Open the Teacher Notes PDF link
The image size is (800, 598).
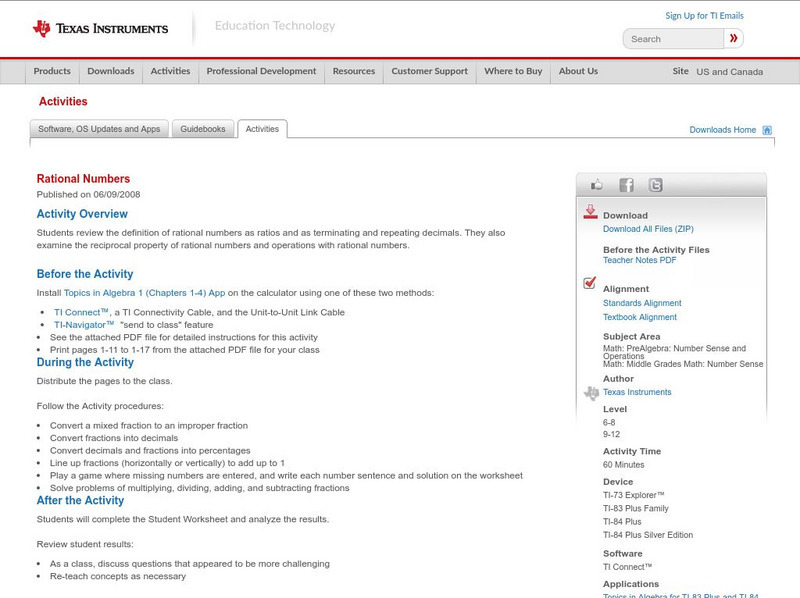[639, 260]
